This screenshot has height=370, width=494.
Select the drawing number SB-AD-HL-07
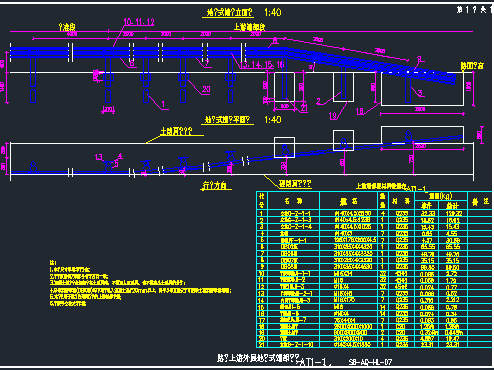click(x=370, y=362)
